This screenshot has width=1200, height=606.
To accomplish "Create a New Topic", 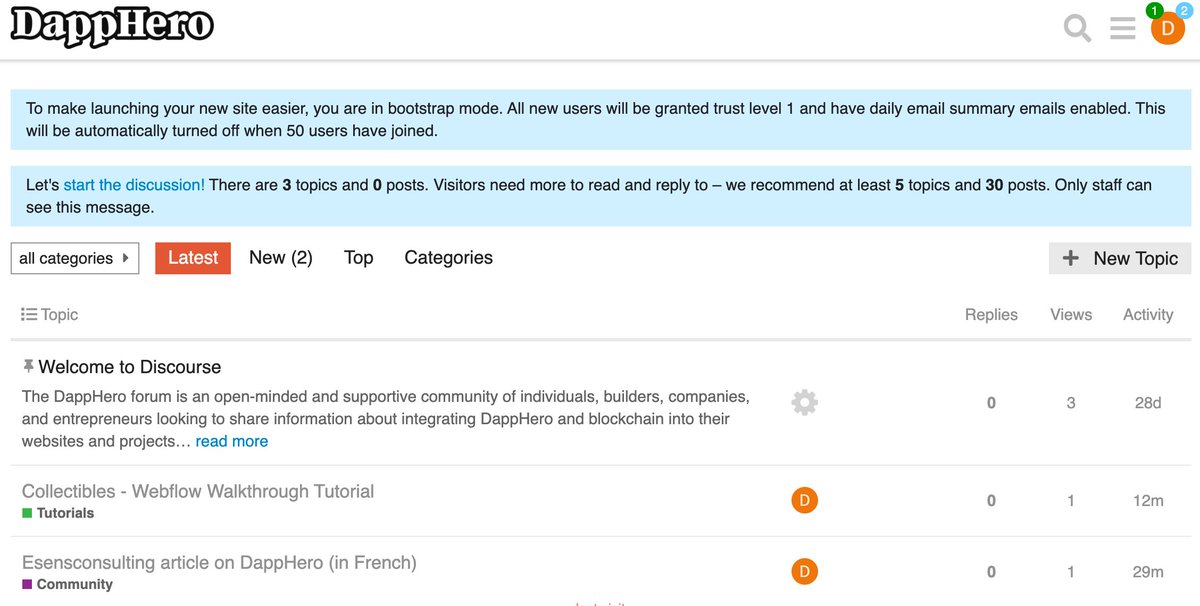I will click(1120, 258).
